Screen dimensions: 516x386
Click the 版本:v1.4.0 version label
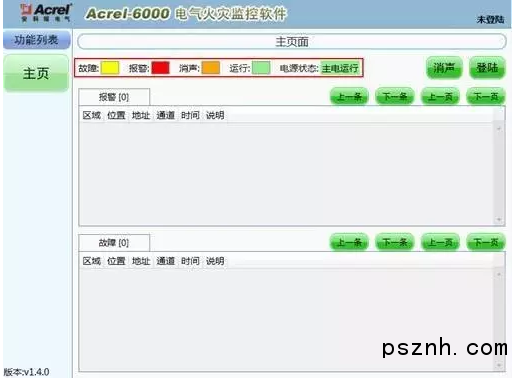(x=26, y=372)
